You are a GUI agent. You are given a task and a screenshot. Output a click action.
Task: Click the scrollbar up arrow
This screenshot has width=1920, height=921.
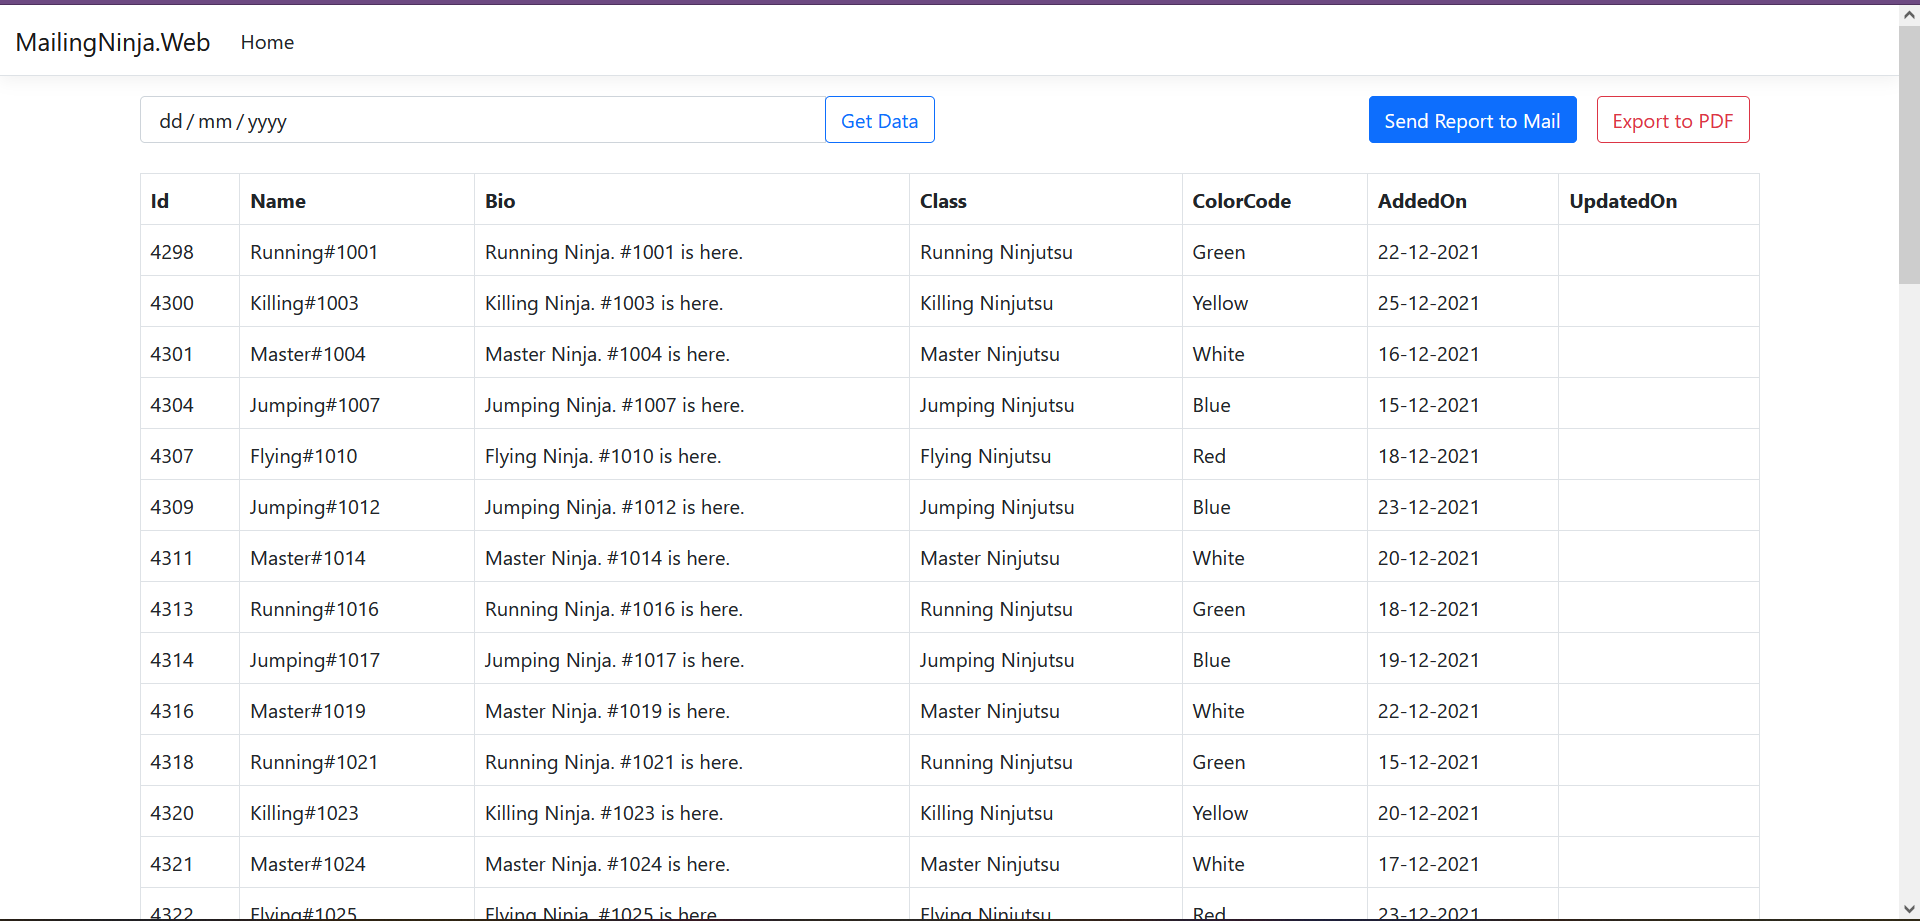[x=1909, y=14]
